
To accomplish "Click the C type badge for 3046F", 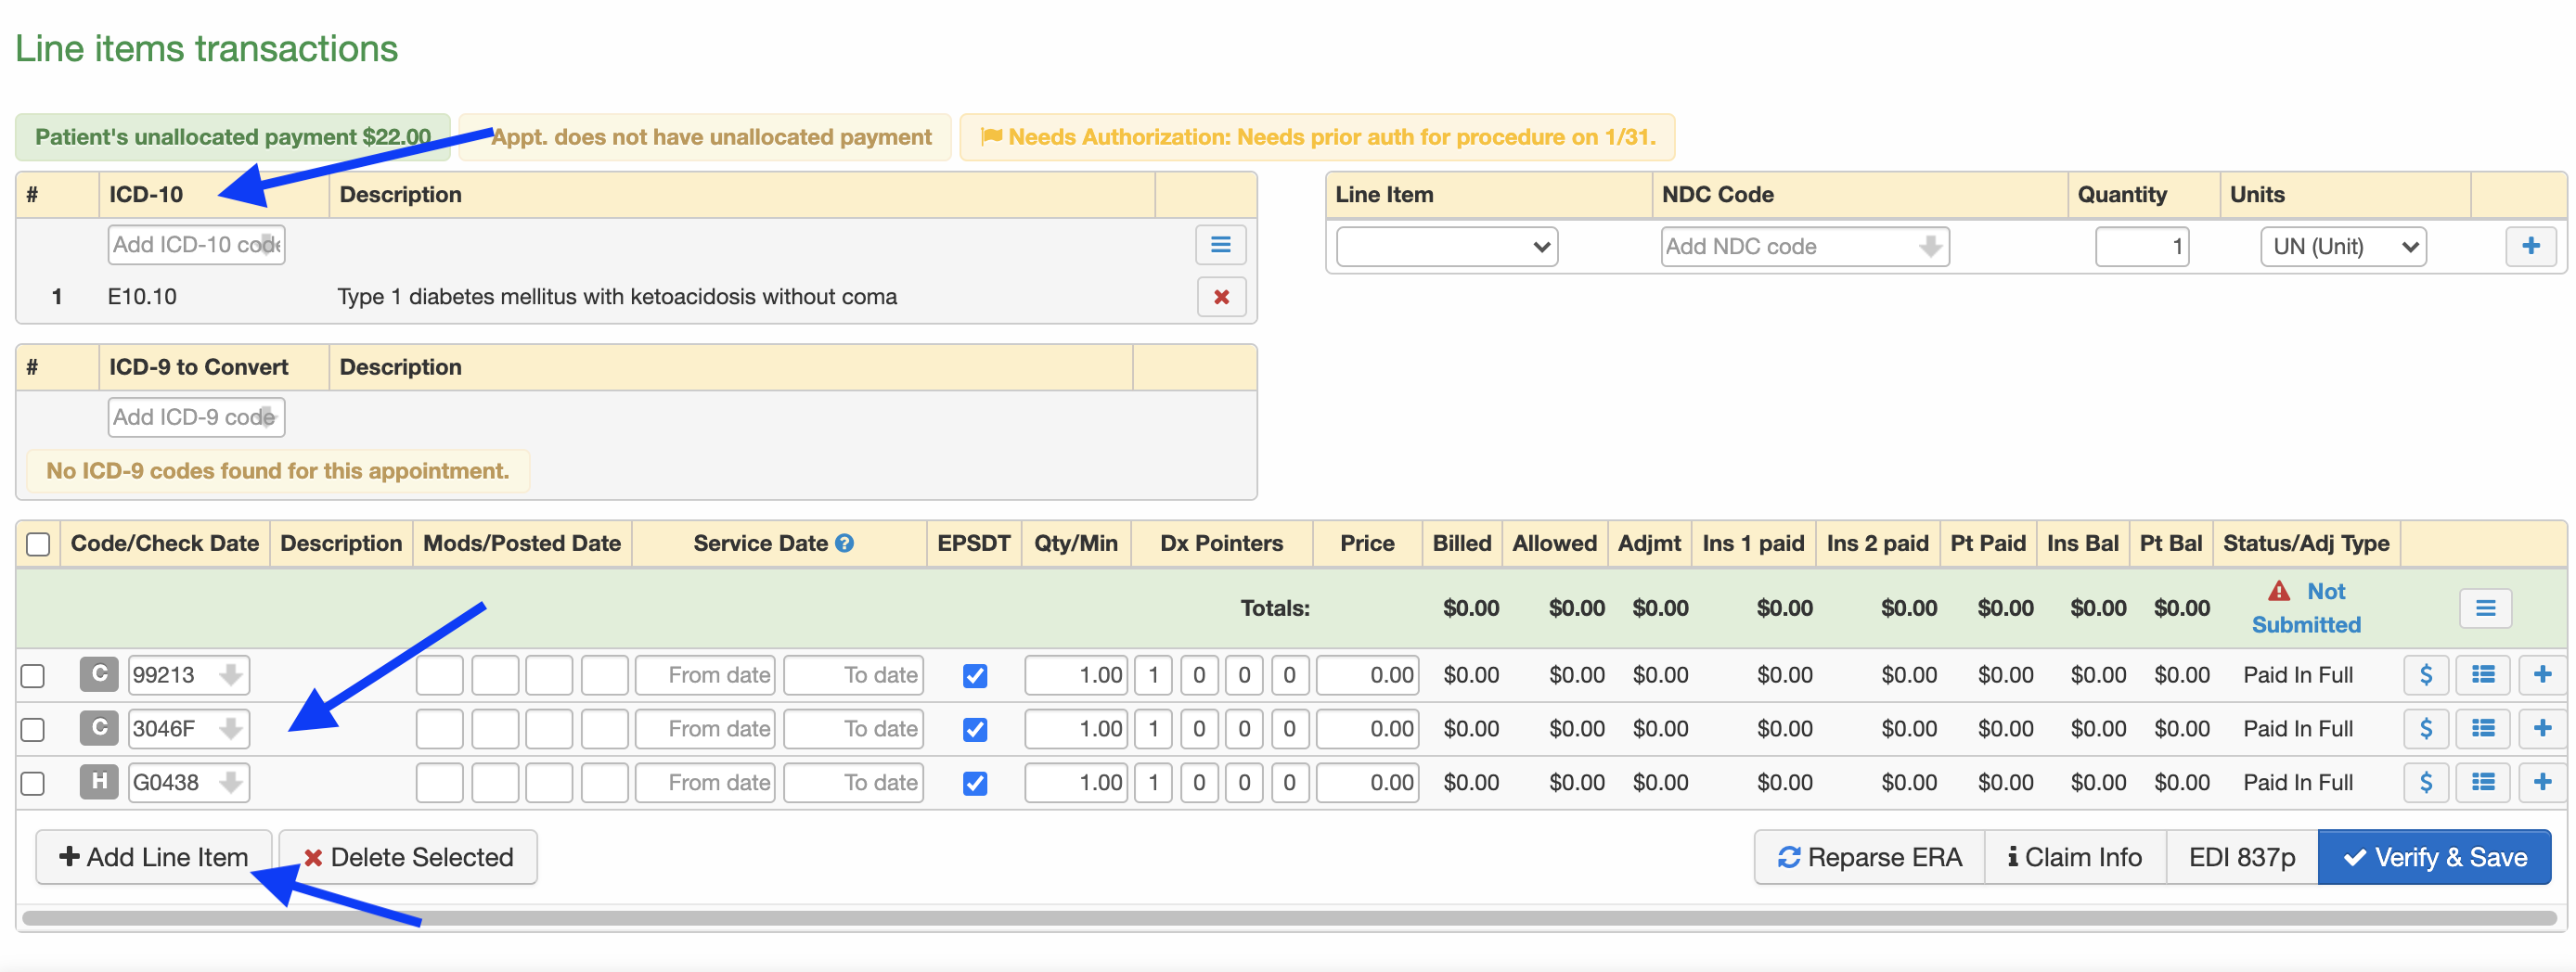I will coord(99,729).
